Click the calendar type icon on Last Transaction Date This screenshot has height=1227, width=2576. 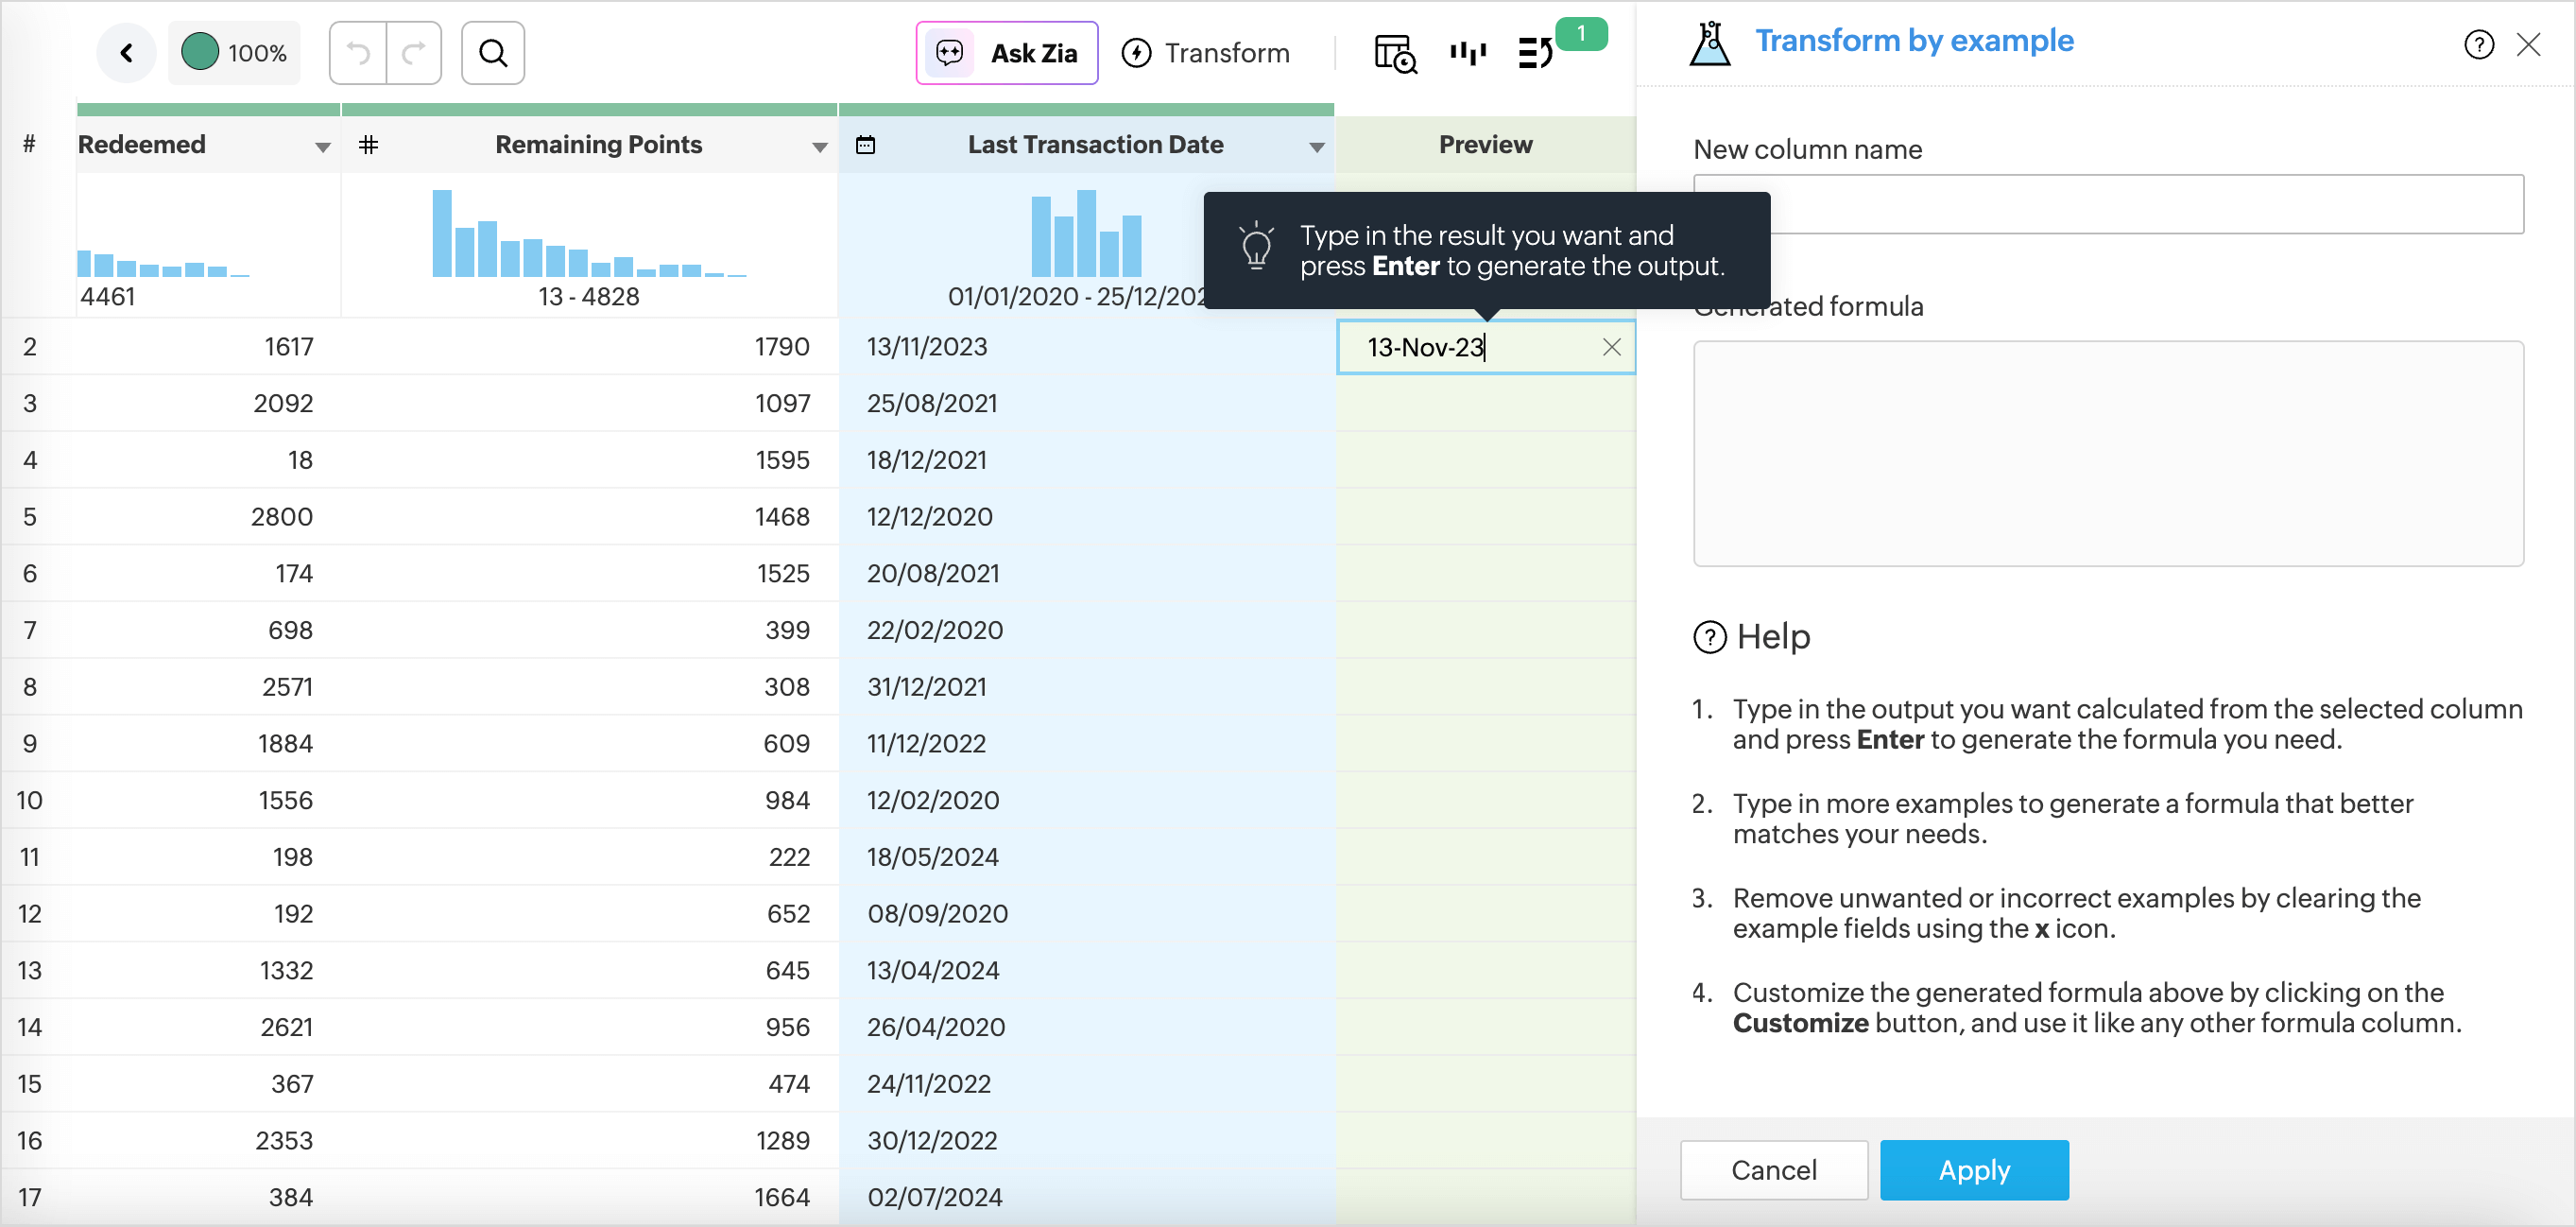[865, 145]
